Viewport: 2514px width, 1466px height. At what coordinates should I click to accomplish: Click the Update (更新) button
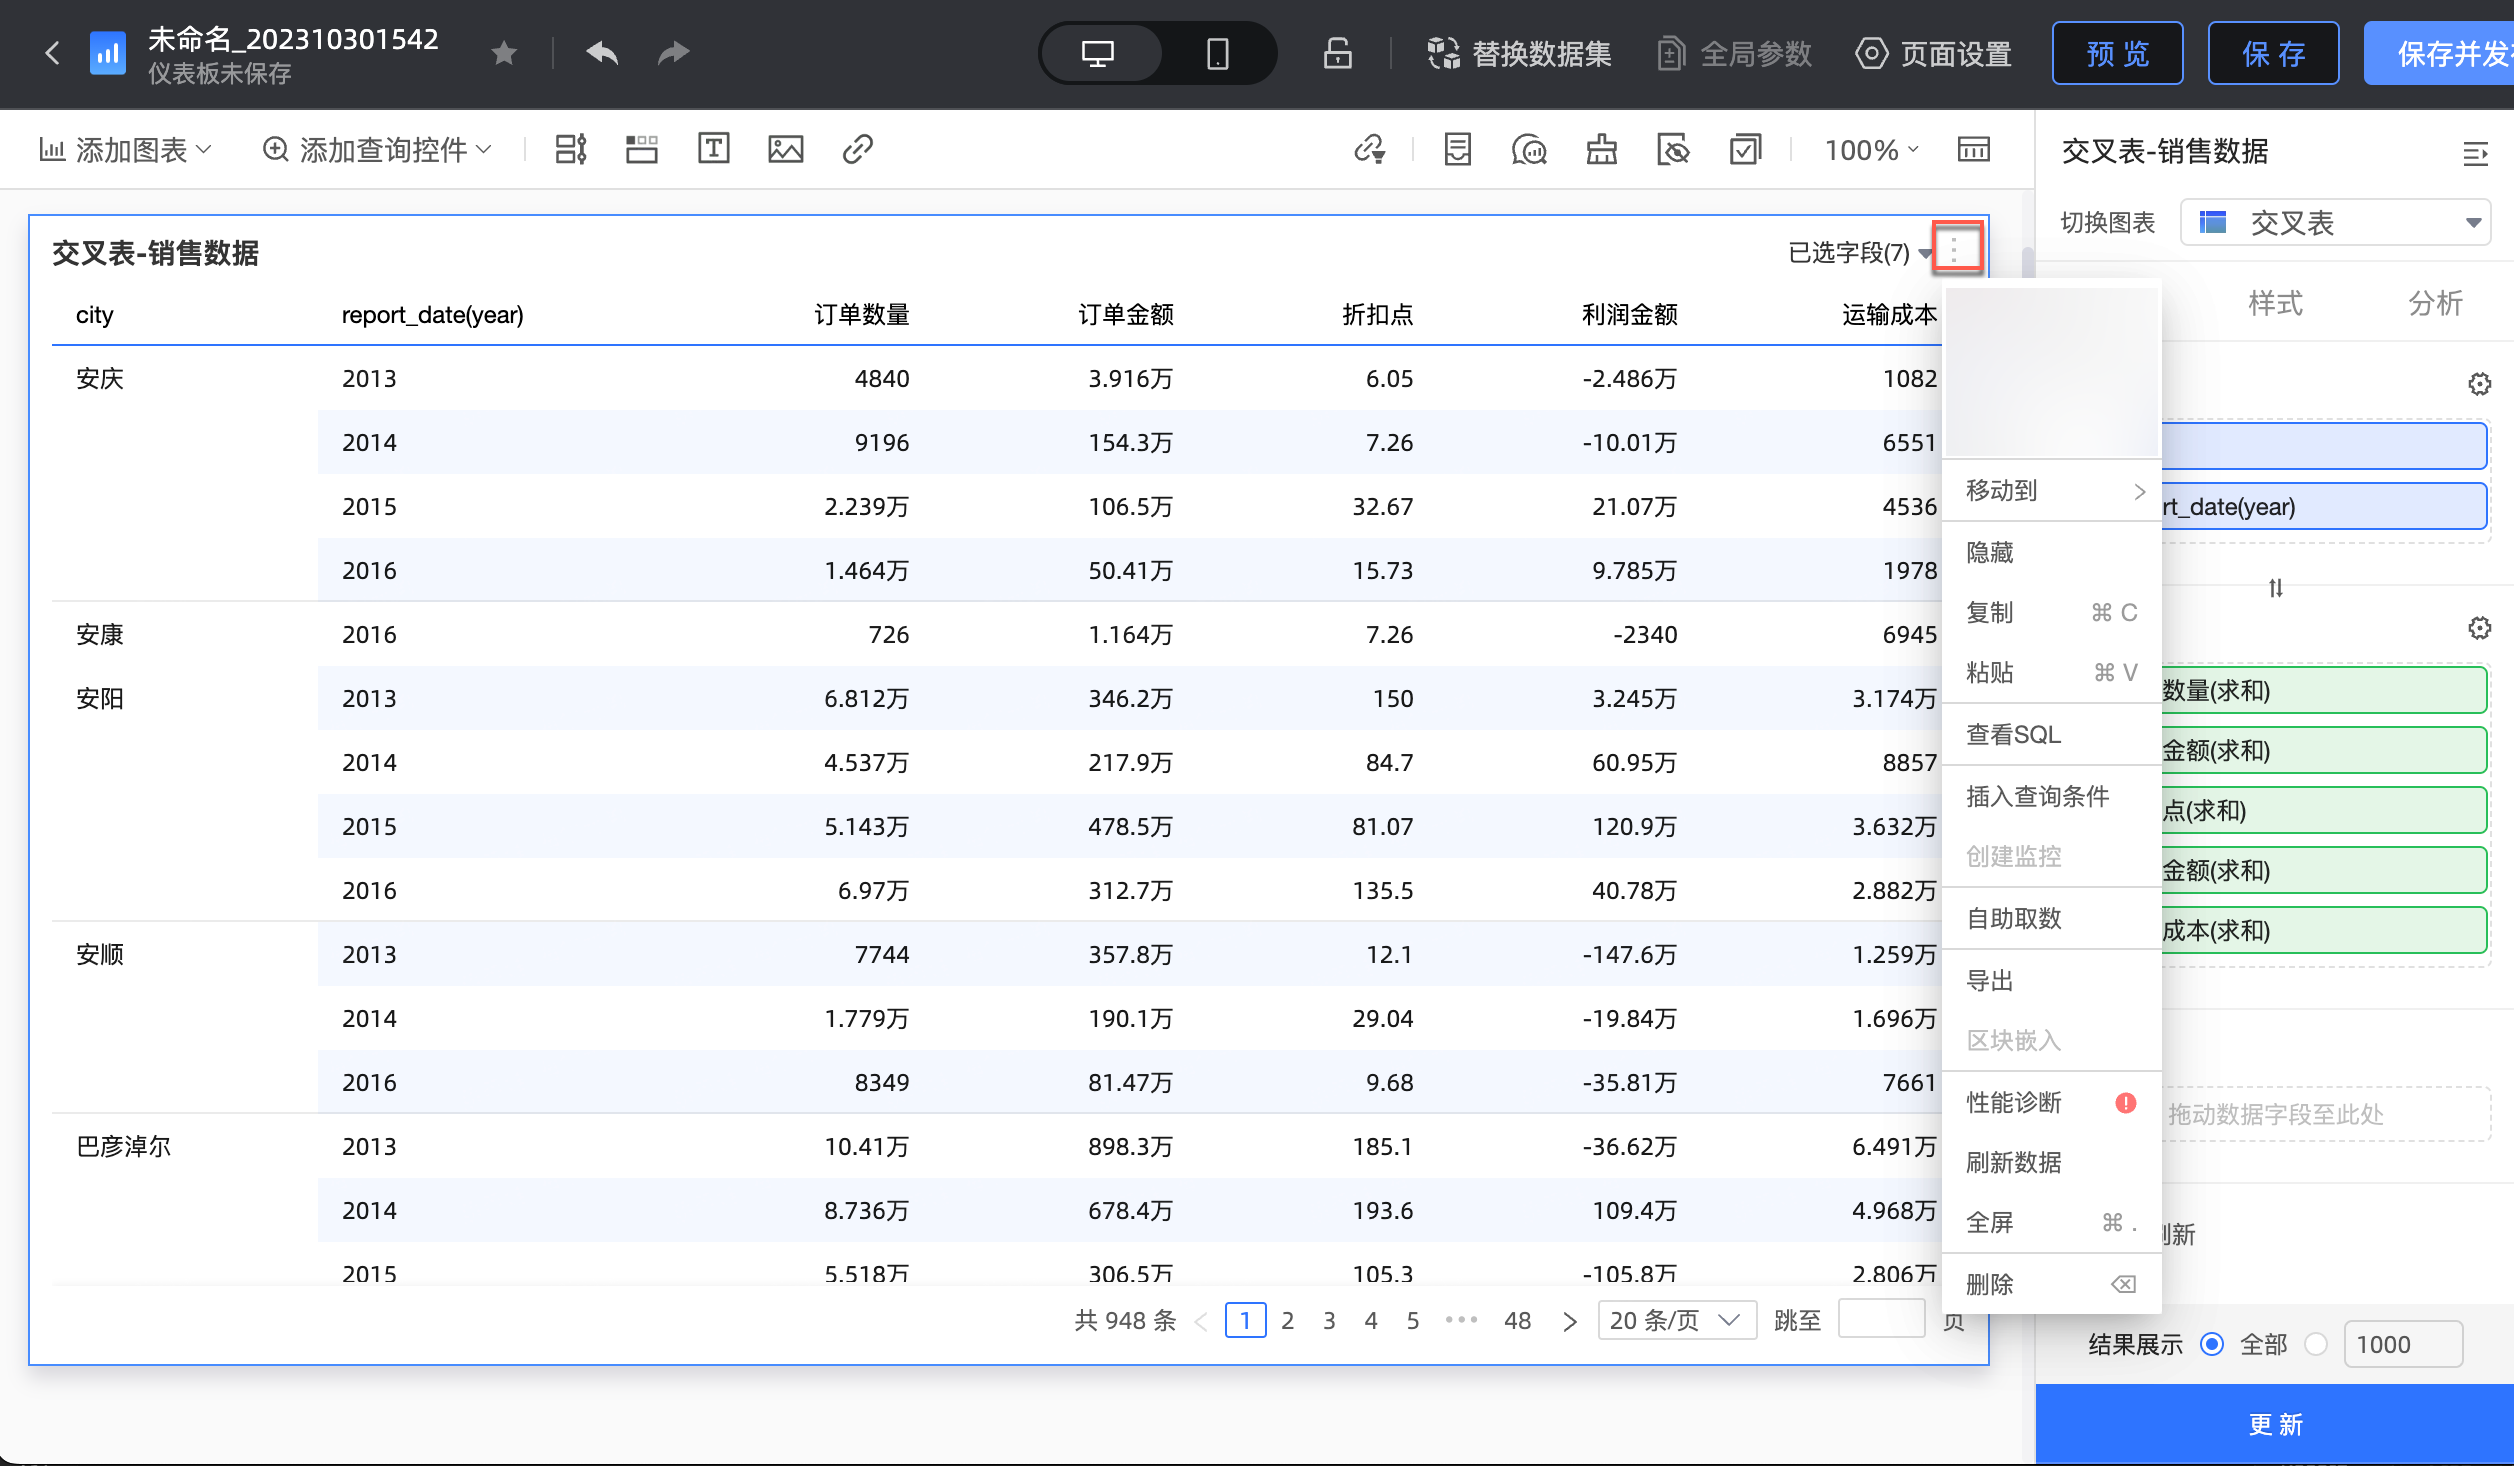pos(2275,1425)
